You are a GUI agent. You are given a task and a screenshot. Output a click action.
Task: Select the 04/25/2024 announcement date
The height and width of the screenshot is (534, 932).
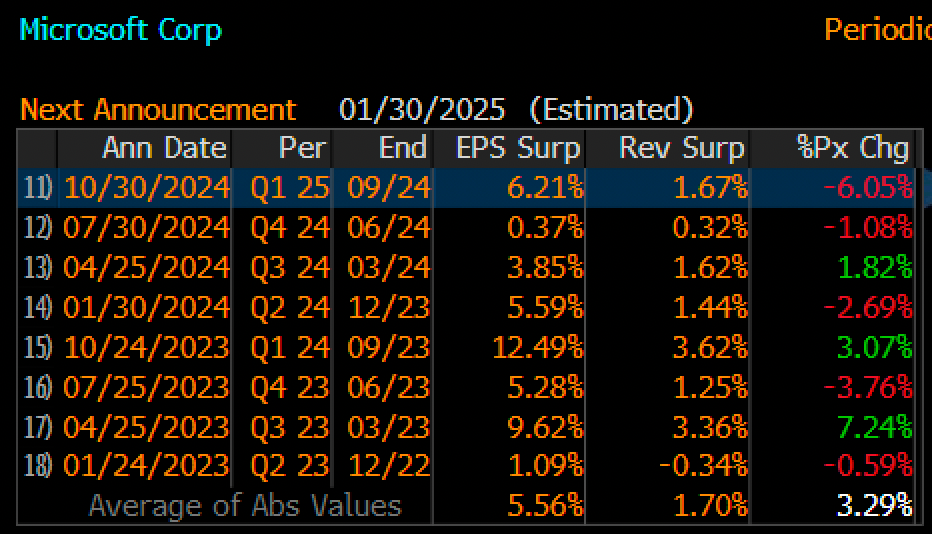click(147, 268)
